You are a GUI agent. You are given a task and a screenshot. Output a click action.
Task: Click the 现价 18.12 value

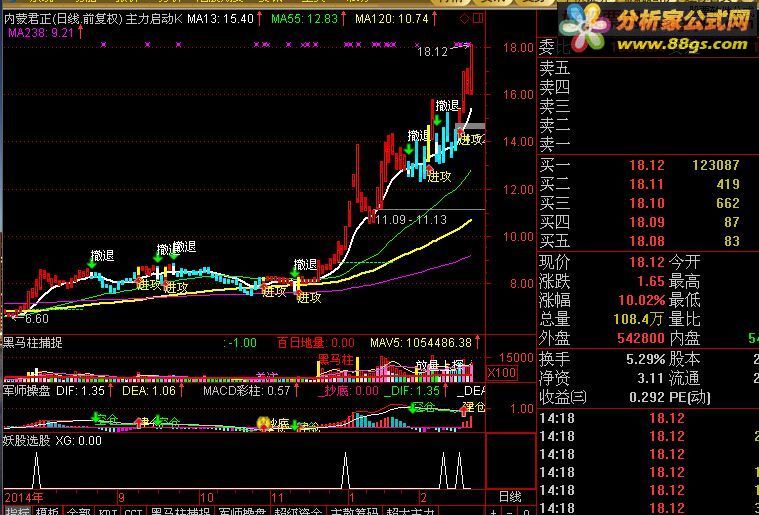(x=647, y=262)
